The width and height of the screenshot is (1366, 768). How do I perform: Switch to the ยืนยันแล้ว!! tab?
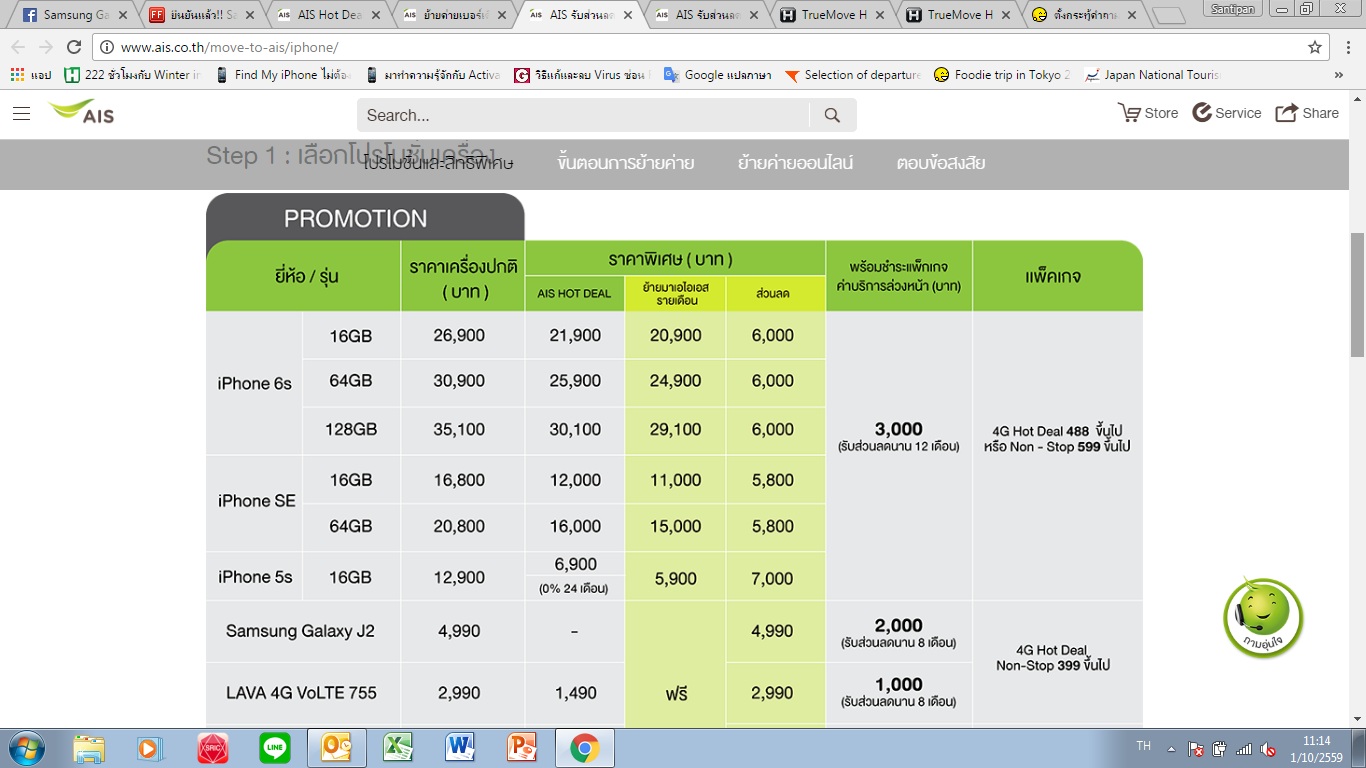[x=201, y=15]
